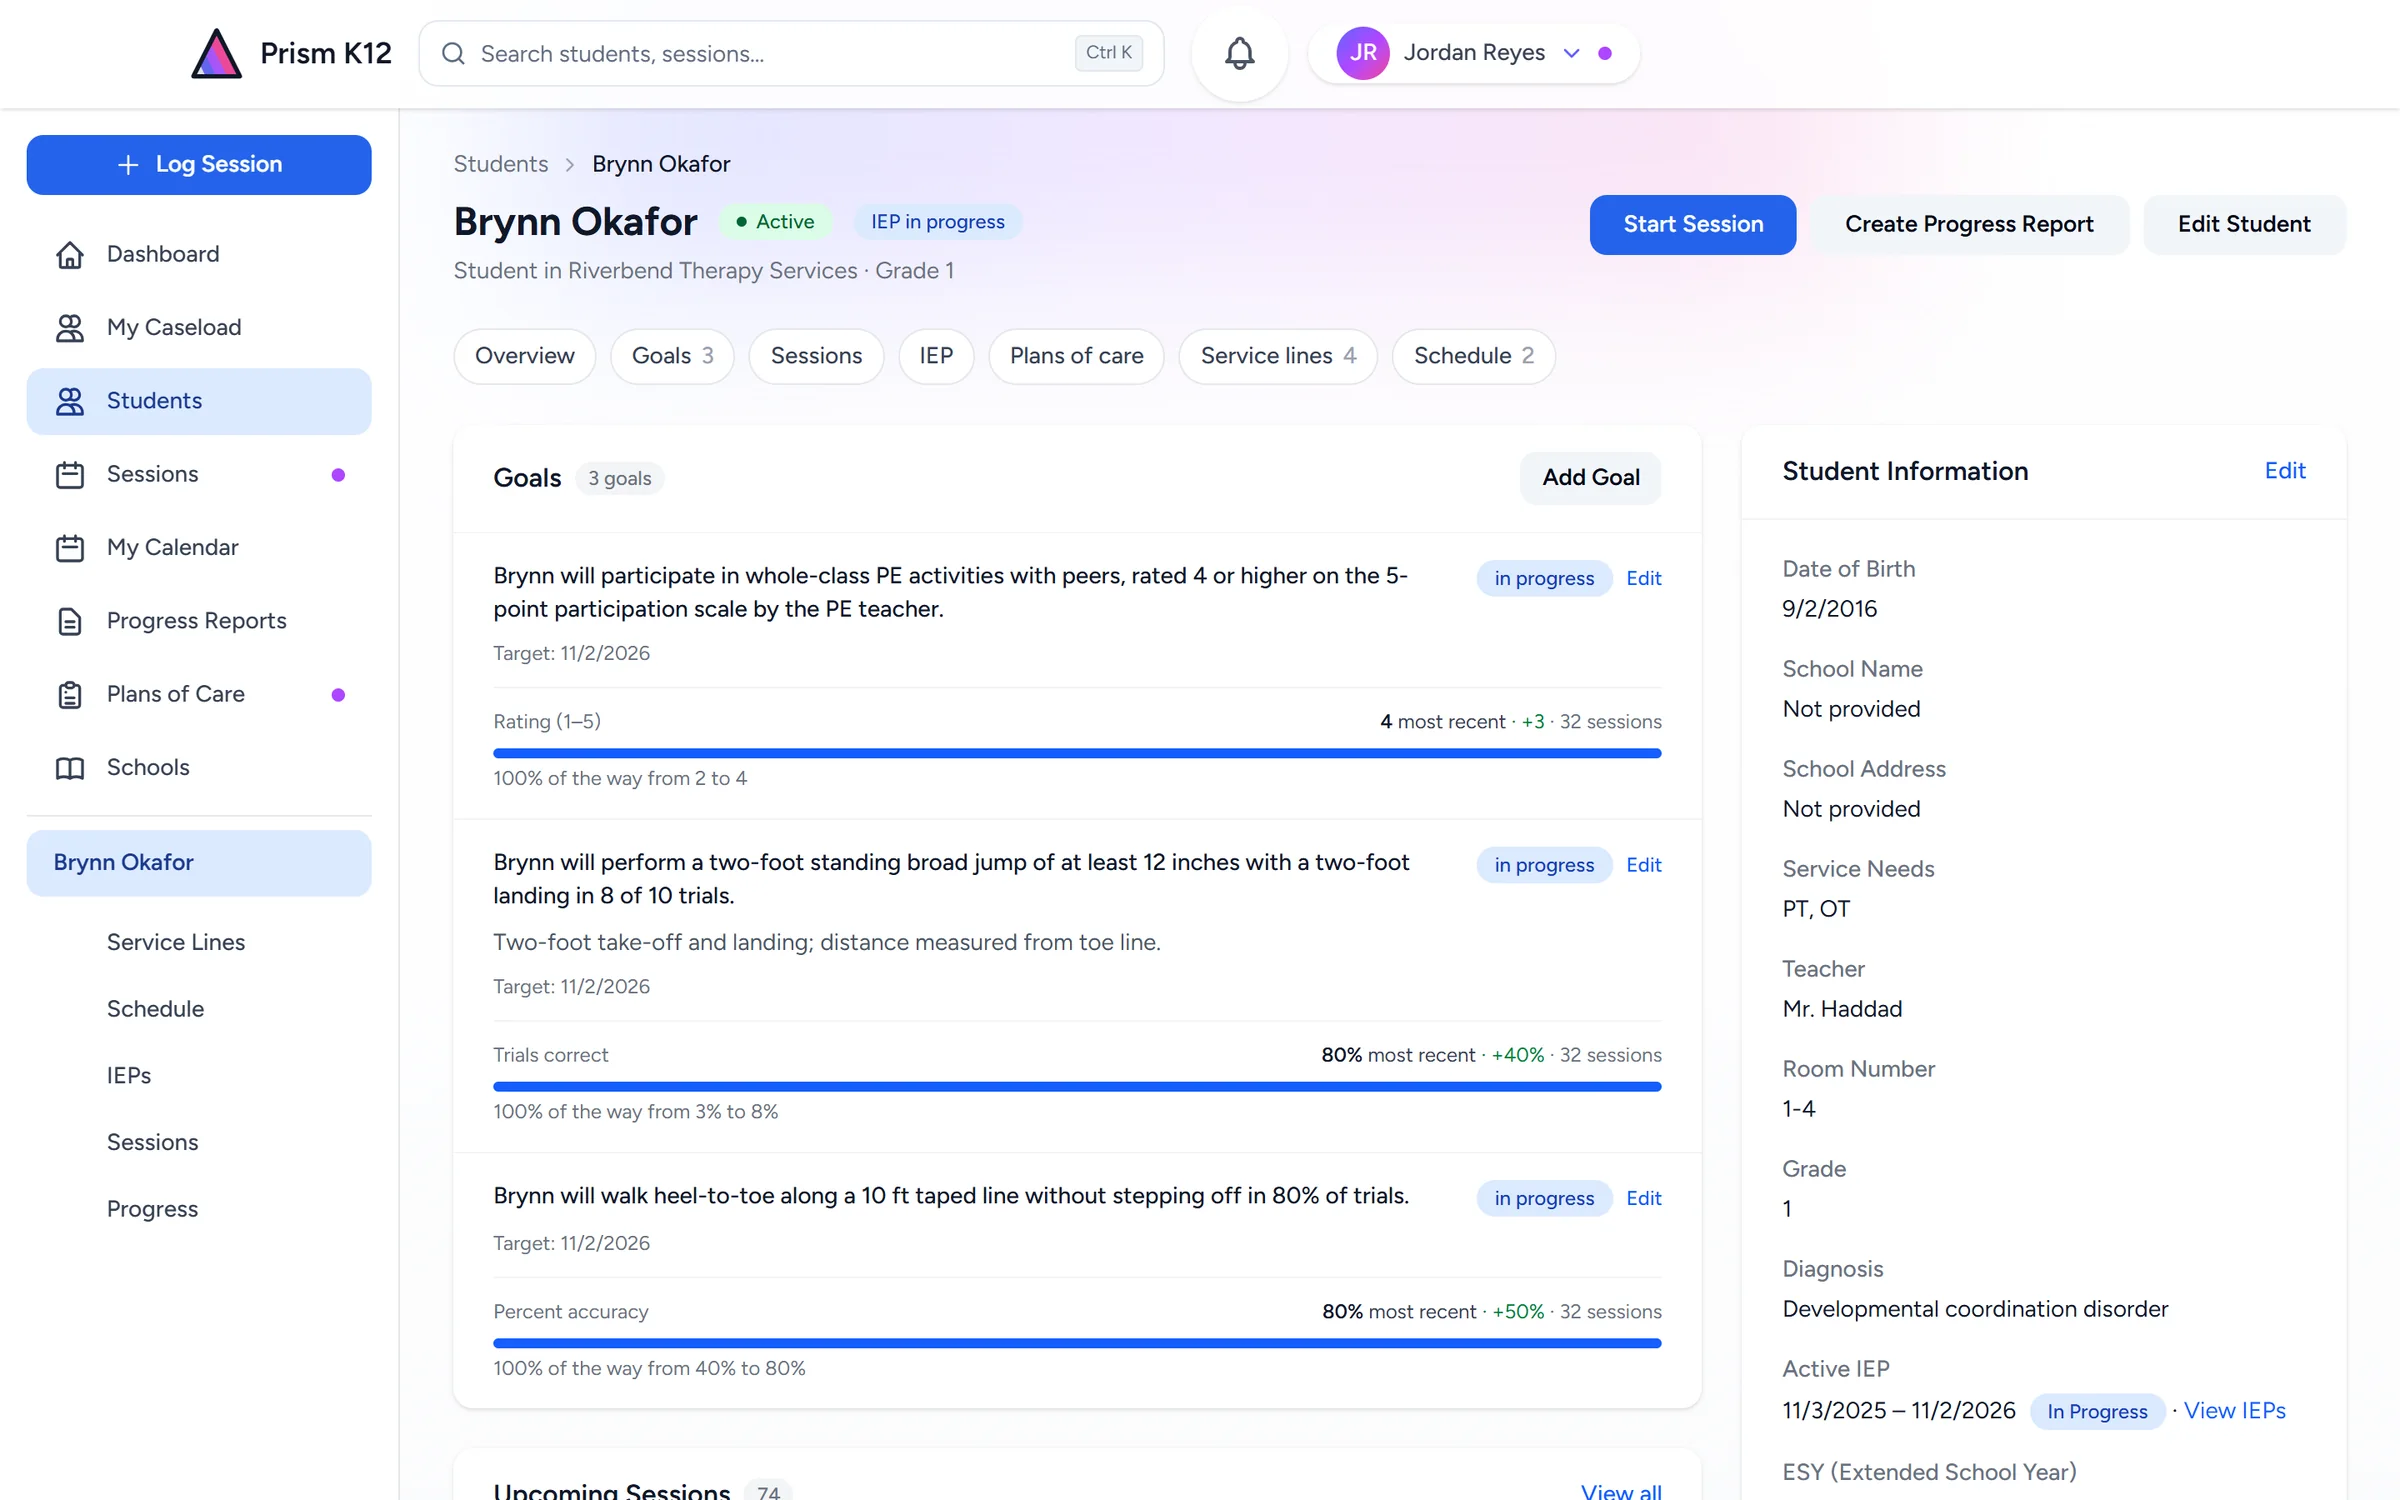The image size is (2400, 1500).
Task: Click the Trials correct progress bar
Action: (x=1077, y=1086)
